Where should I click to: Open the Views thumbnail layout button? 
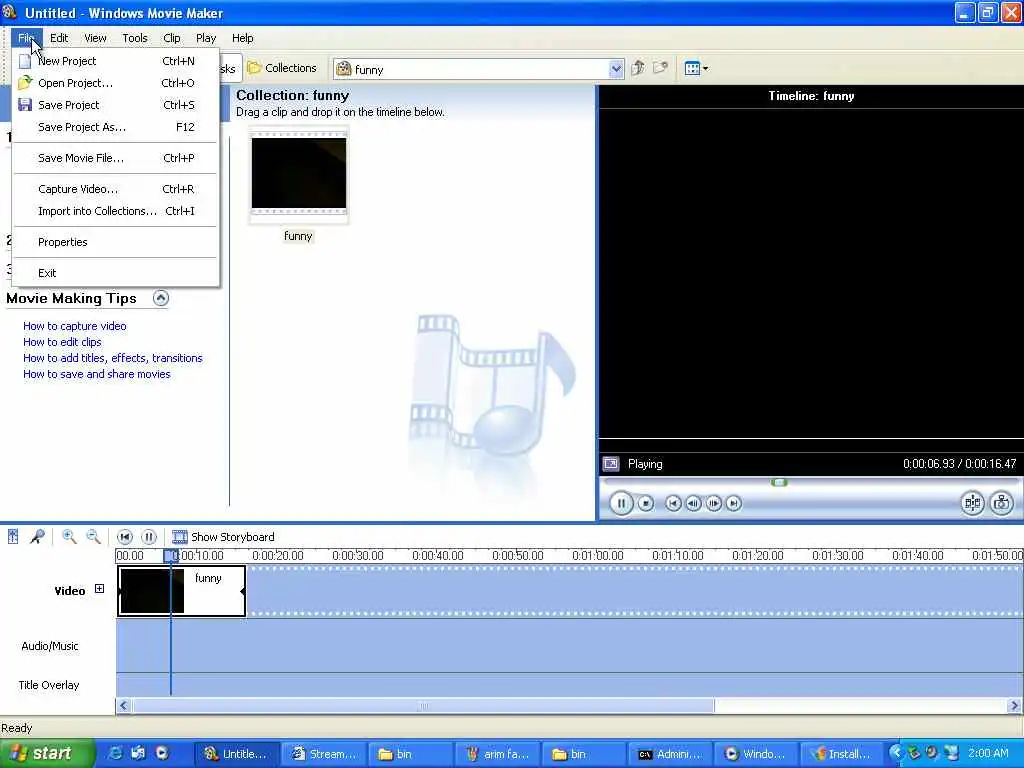696,68
